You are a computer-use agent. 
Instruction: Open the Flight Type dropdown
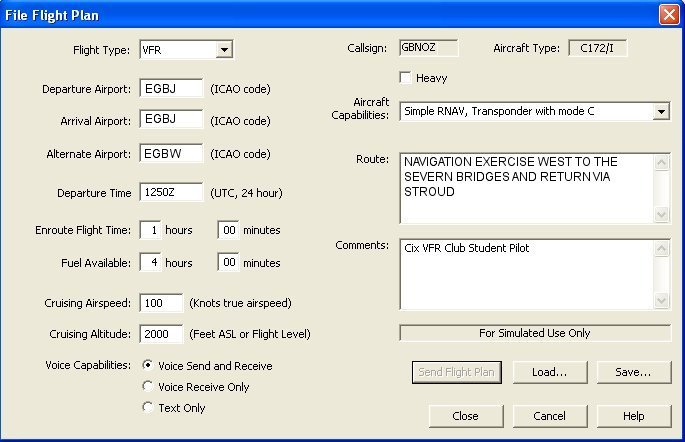pyautogui.click(x=224, y=49)
